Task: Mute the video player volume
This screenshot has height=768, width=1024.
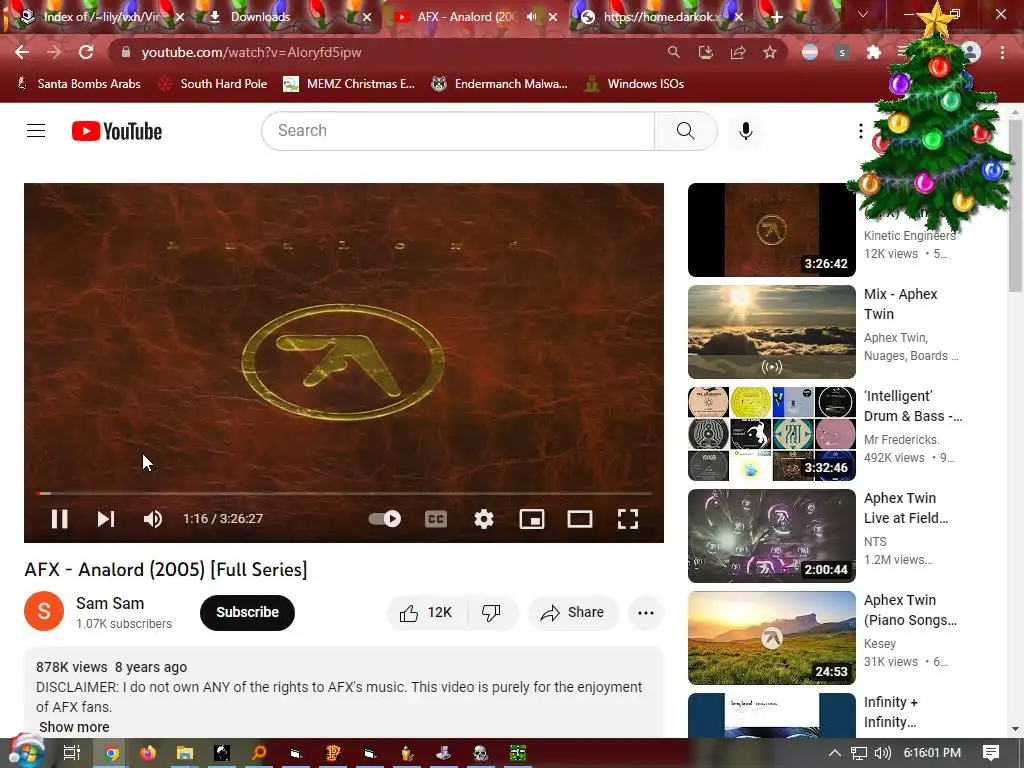Action: [153, 519]
